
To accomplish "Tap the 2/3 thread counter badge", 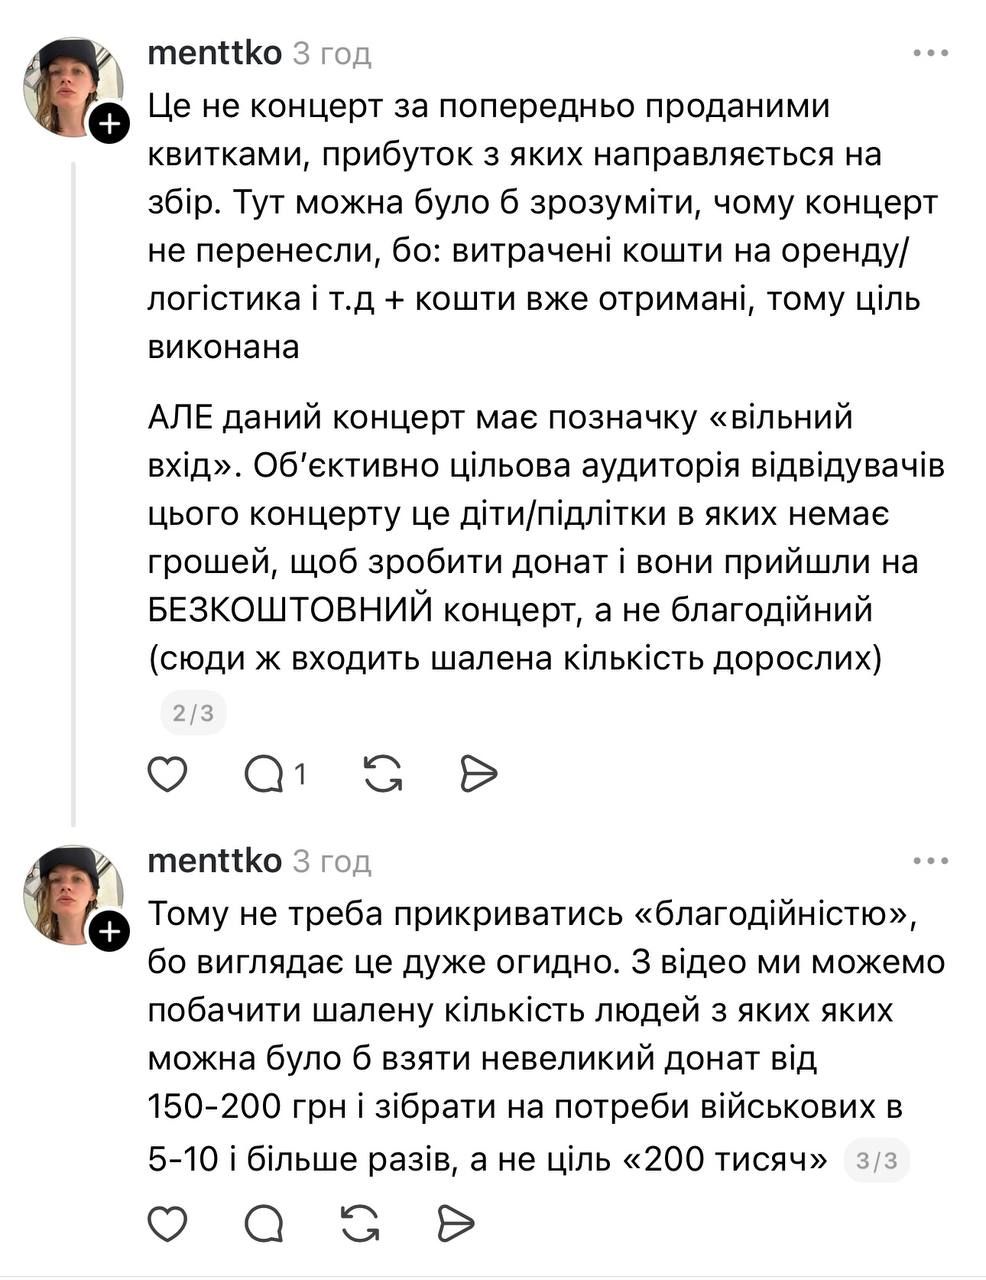I will (x=193, y=713).
